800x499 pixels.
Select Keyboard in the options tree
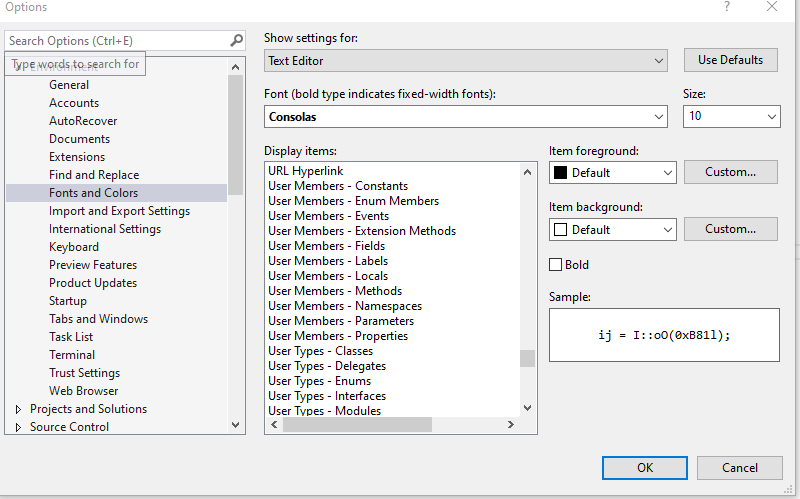coord(74,247)
